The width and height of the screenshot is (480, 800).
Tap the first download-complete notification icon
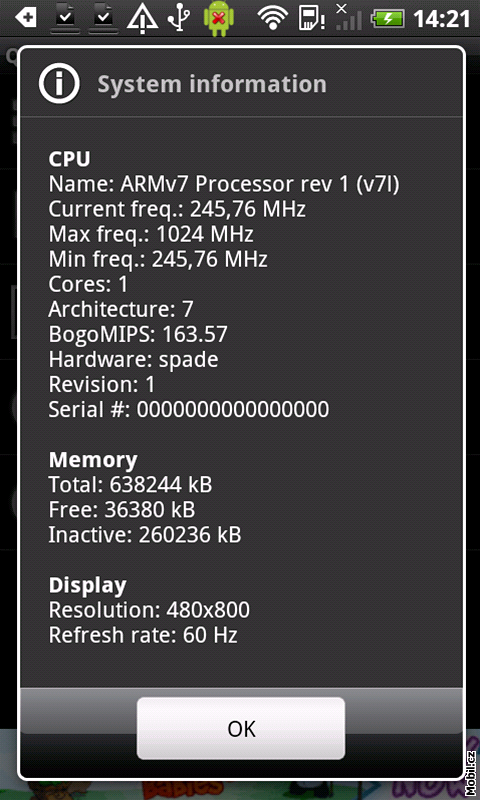(67, 18)
